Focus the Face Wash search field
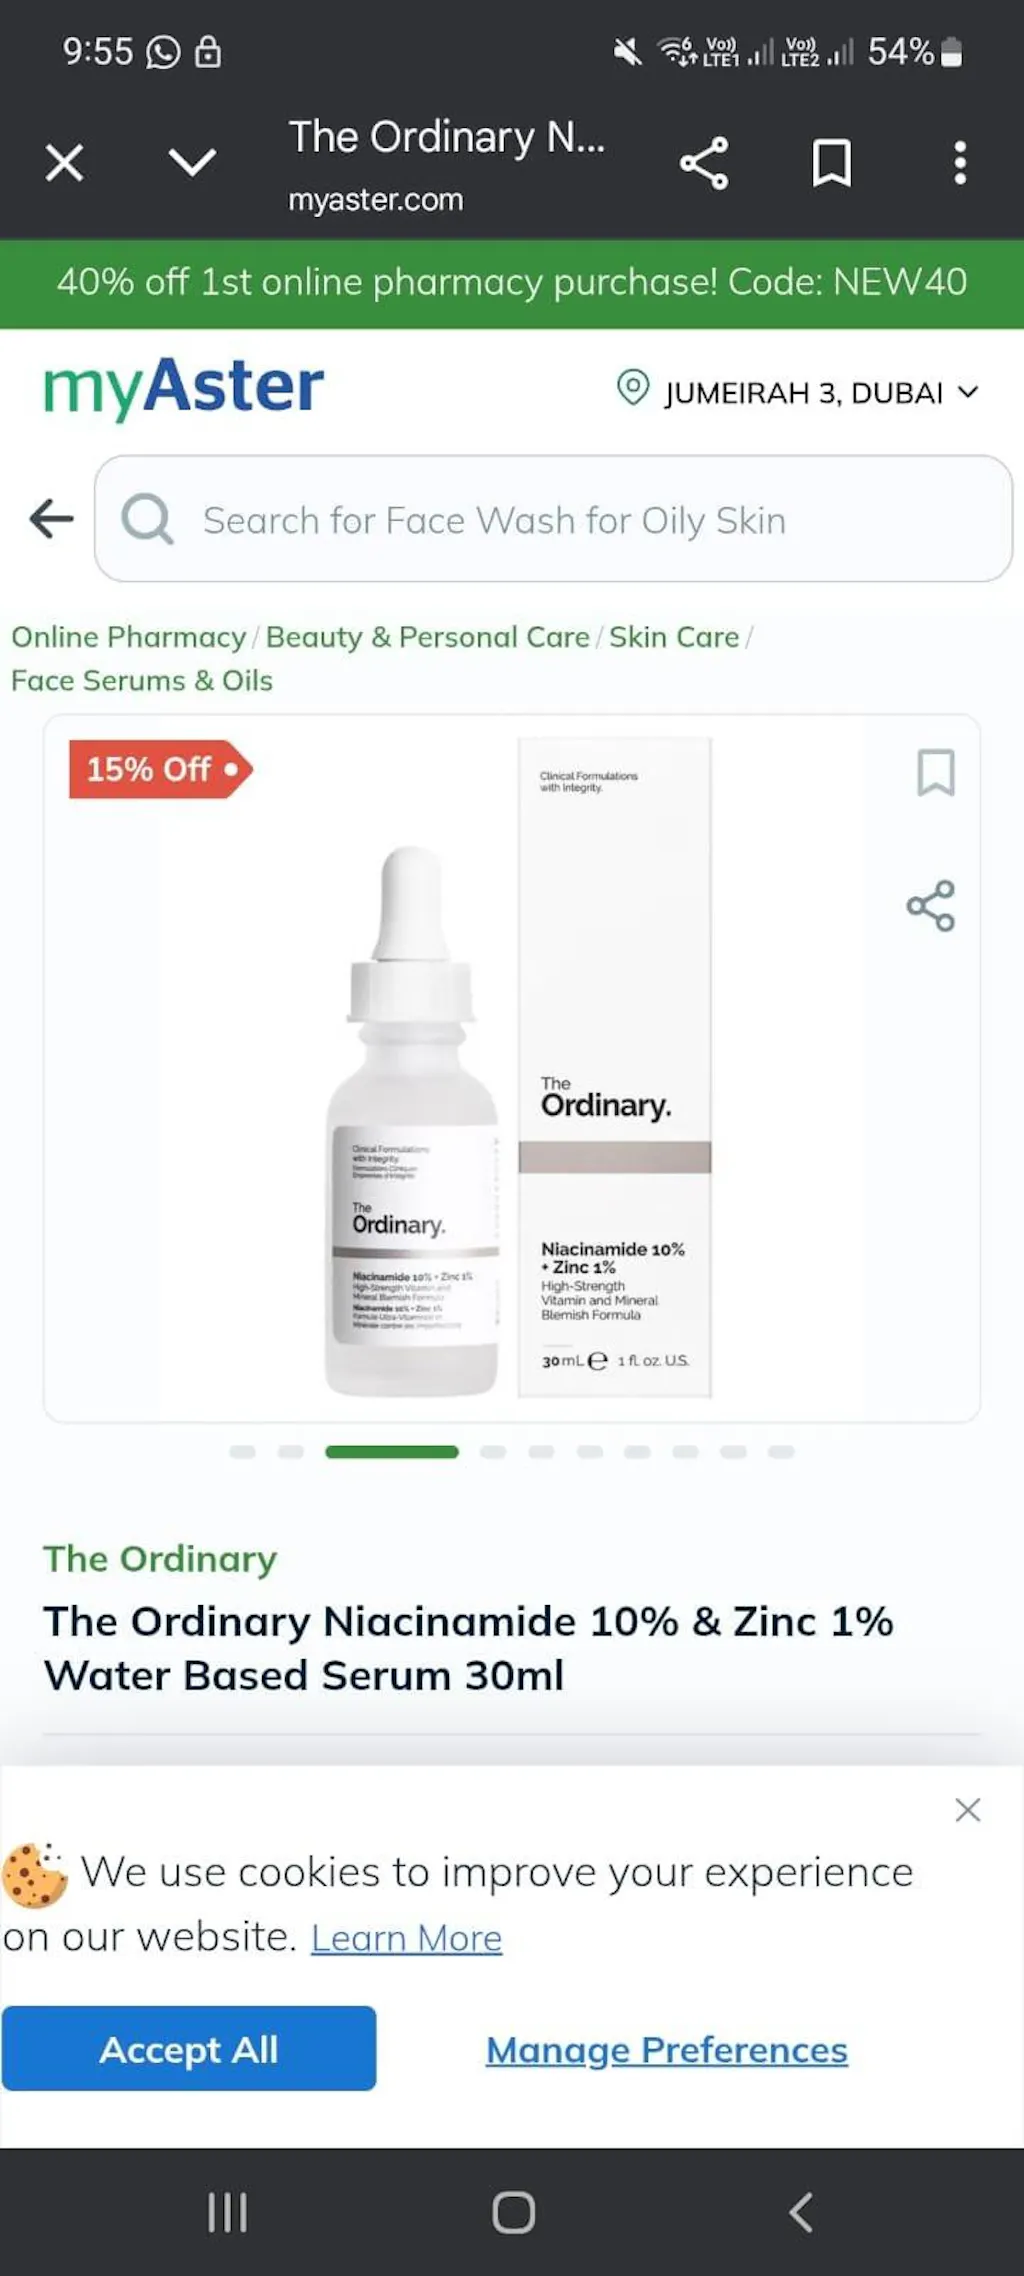This screenshot has width=1024, height=2276. click(553, 519)
